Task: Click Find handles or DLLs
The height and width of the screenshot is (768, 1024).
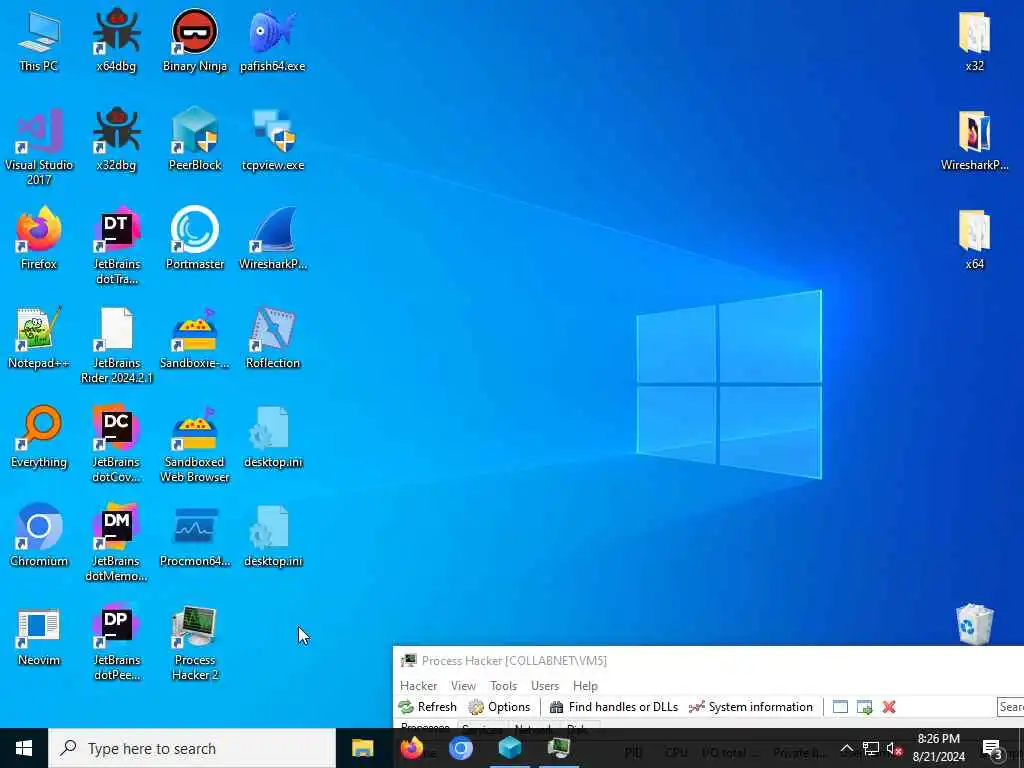Action: (614, 707)
